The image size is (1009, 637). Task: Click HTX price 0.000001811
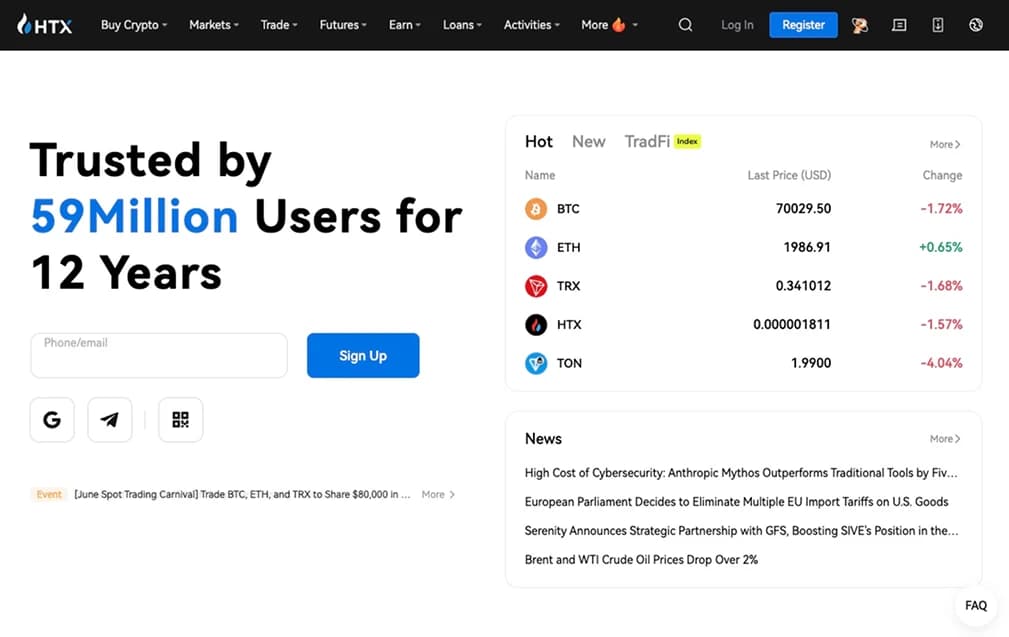coord(791,324)
